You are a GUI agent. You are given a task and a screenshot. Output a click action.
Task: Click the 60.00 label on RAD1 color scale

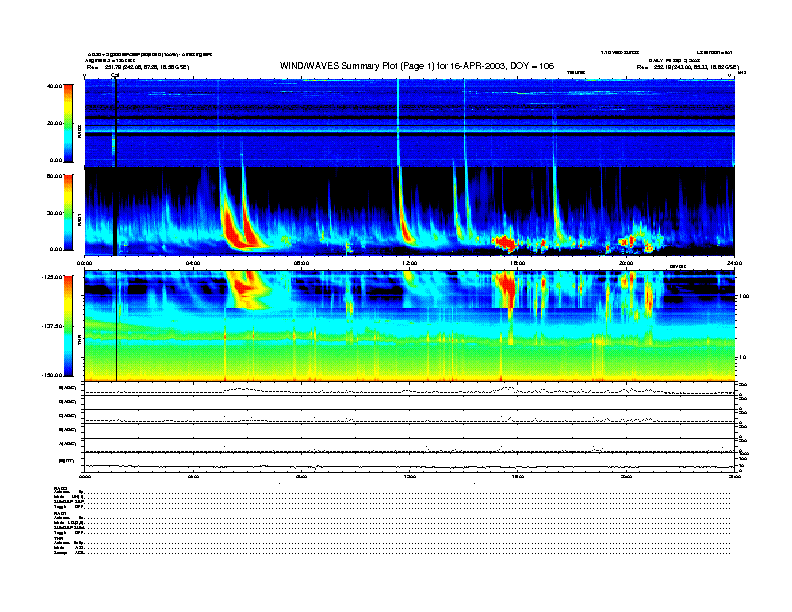(54, 176)
